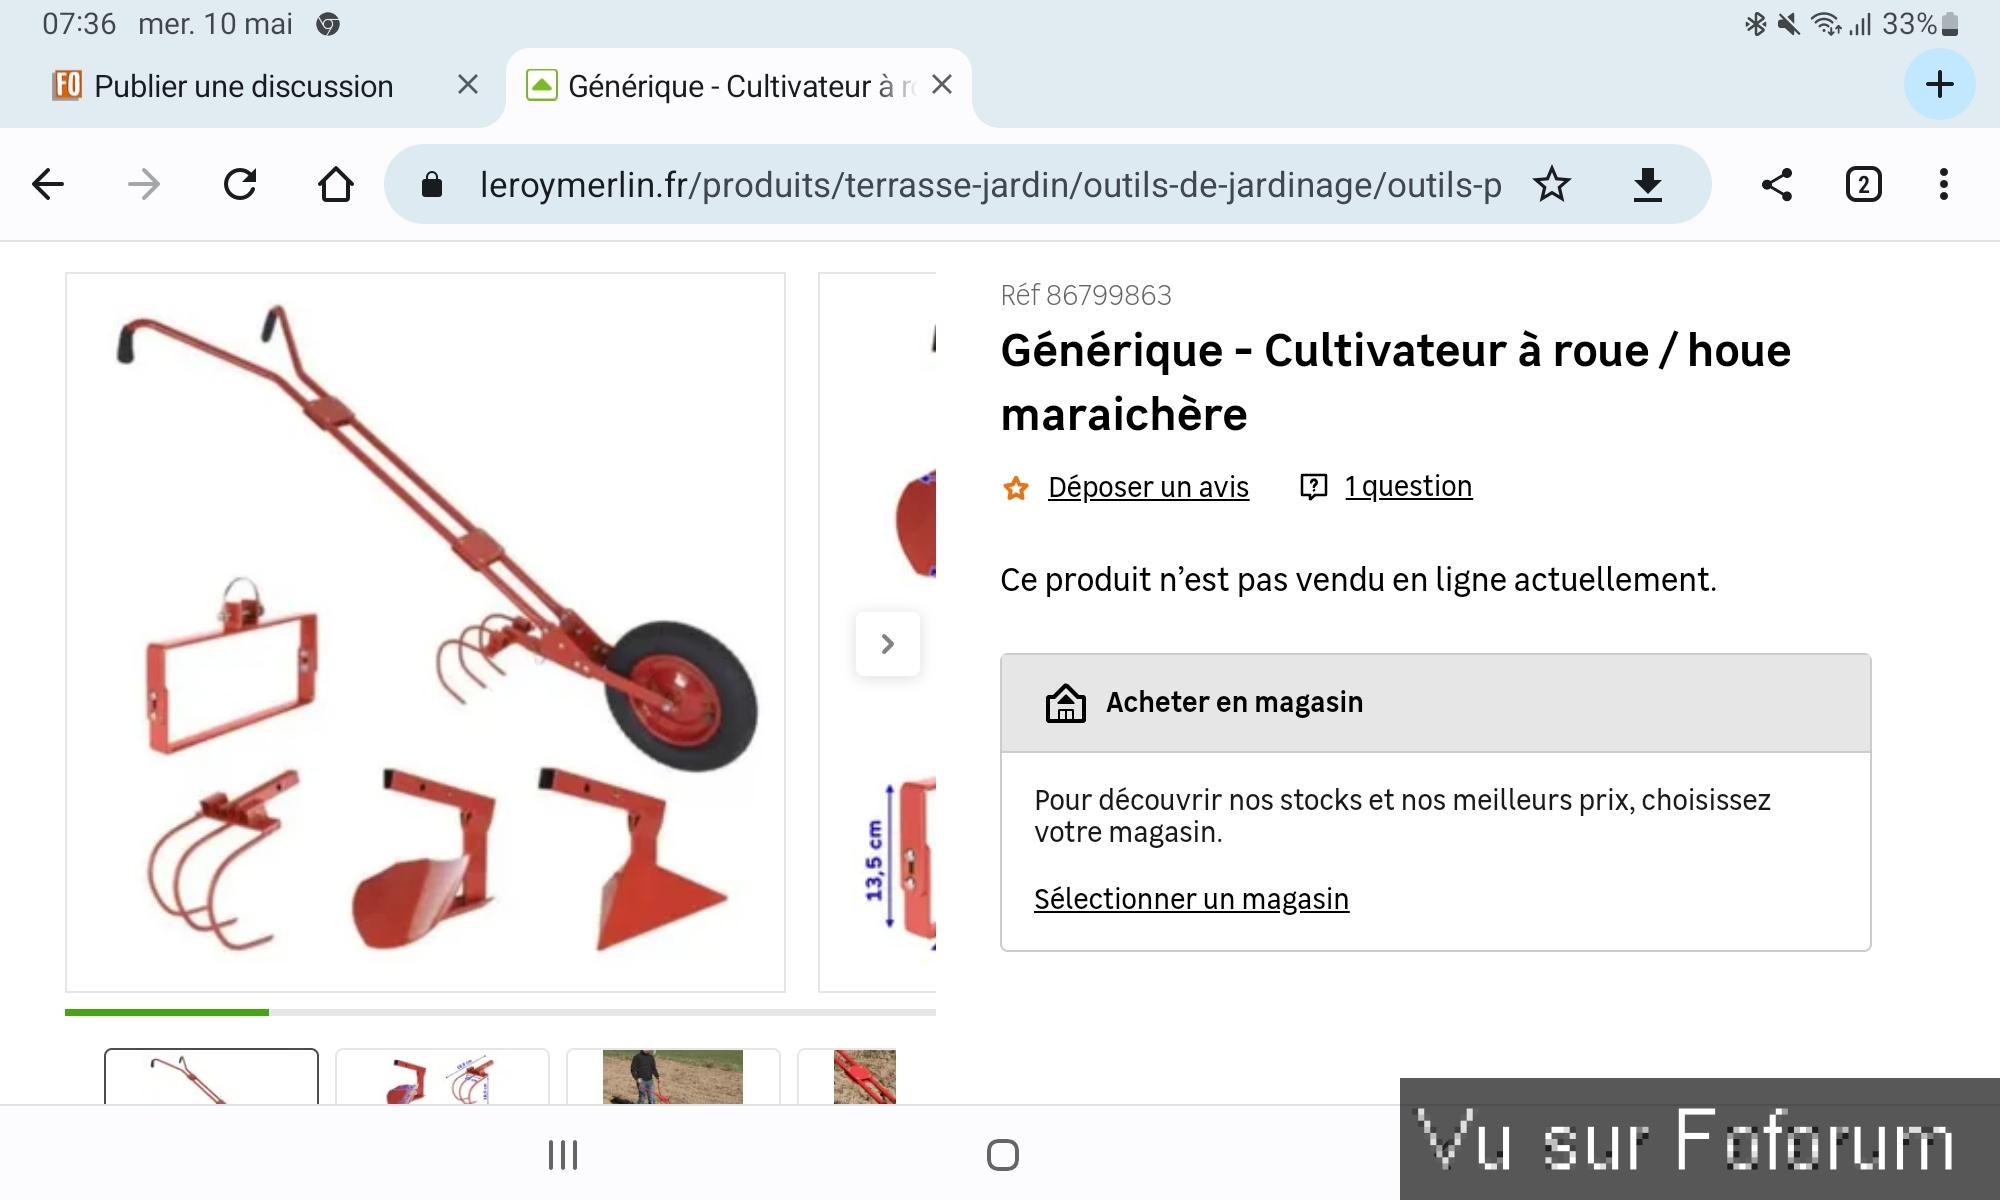
Task: Select the second thumbnail with dimensions drawing
Action: coord(442,1076)
